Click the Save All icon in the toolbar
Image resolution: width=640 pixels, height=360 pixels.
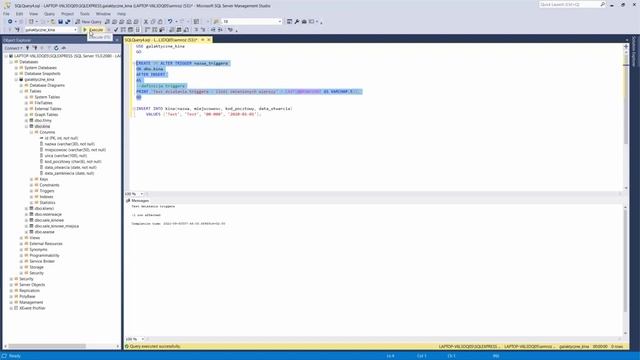68,22
